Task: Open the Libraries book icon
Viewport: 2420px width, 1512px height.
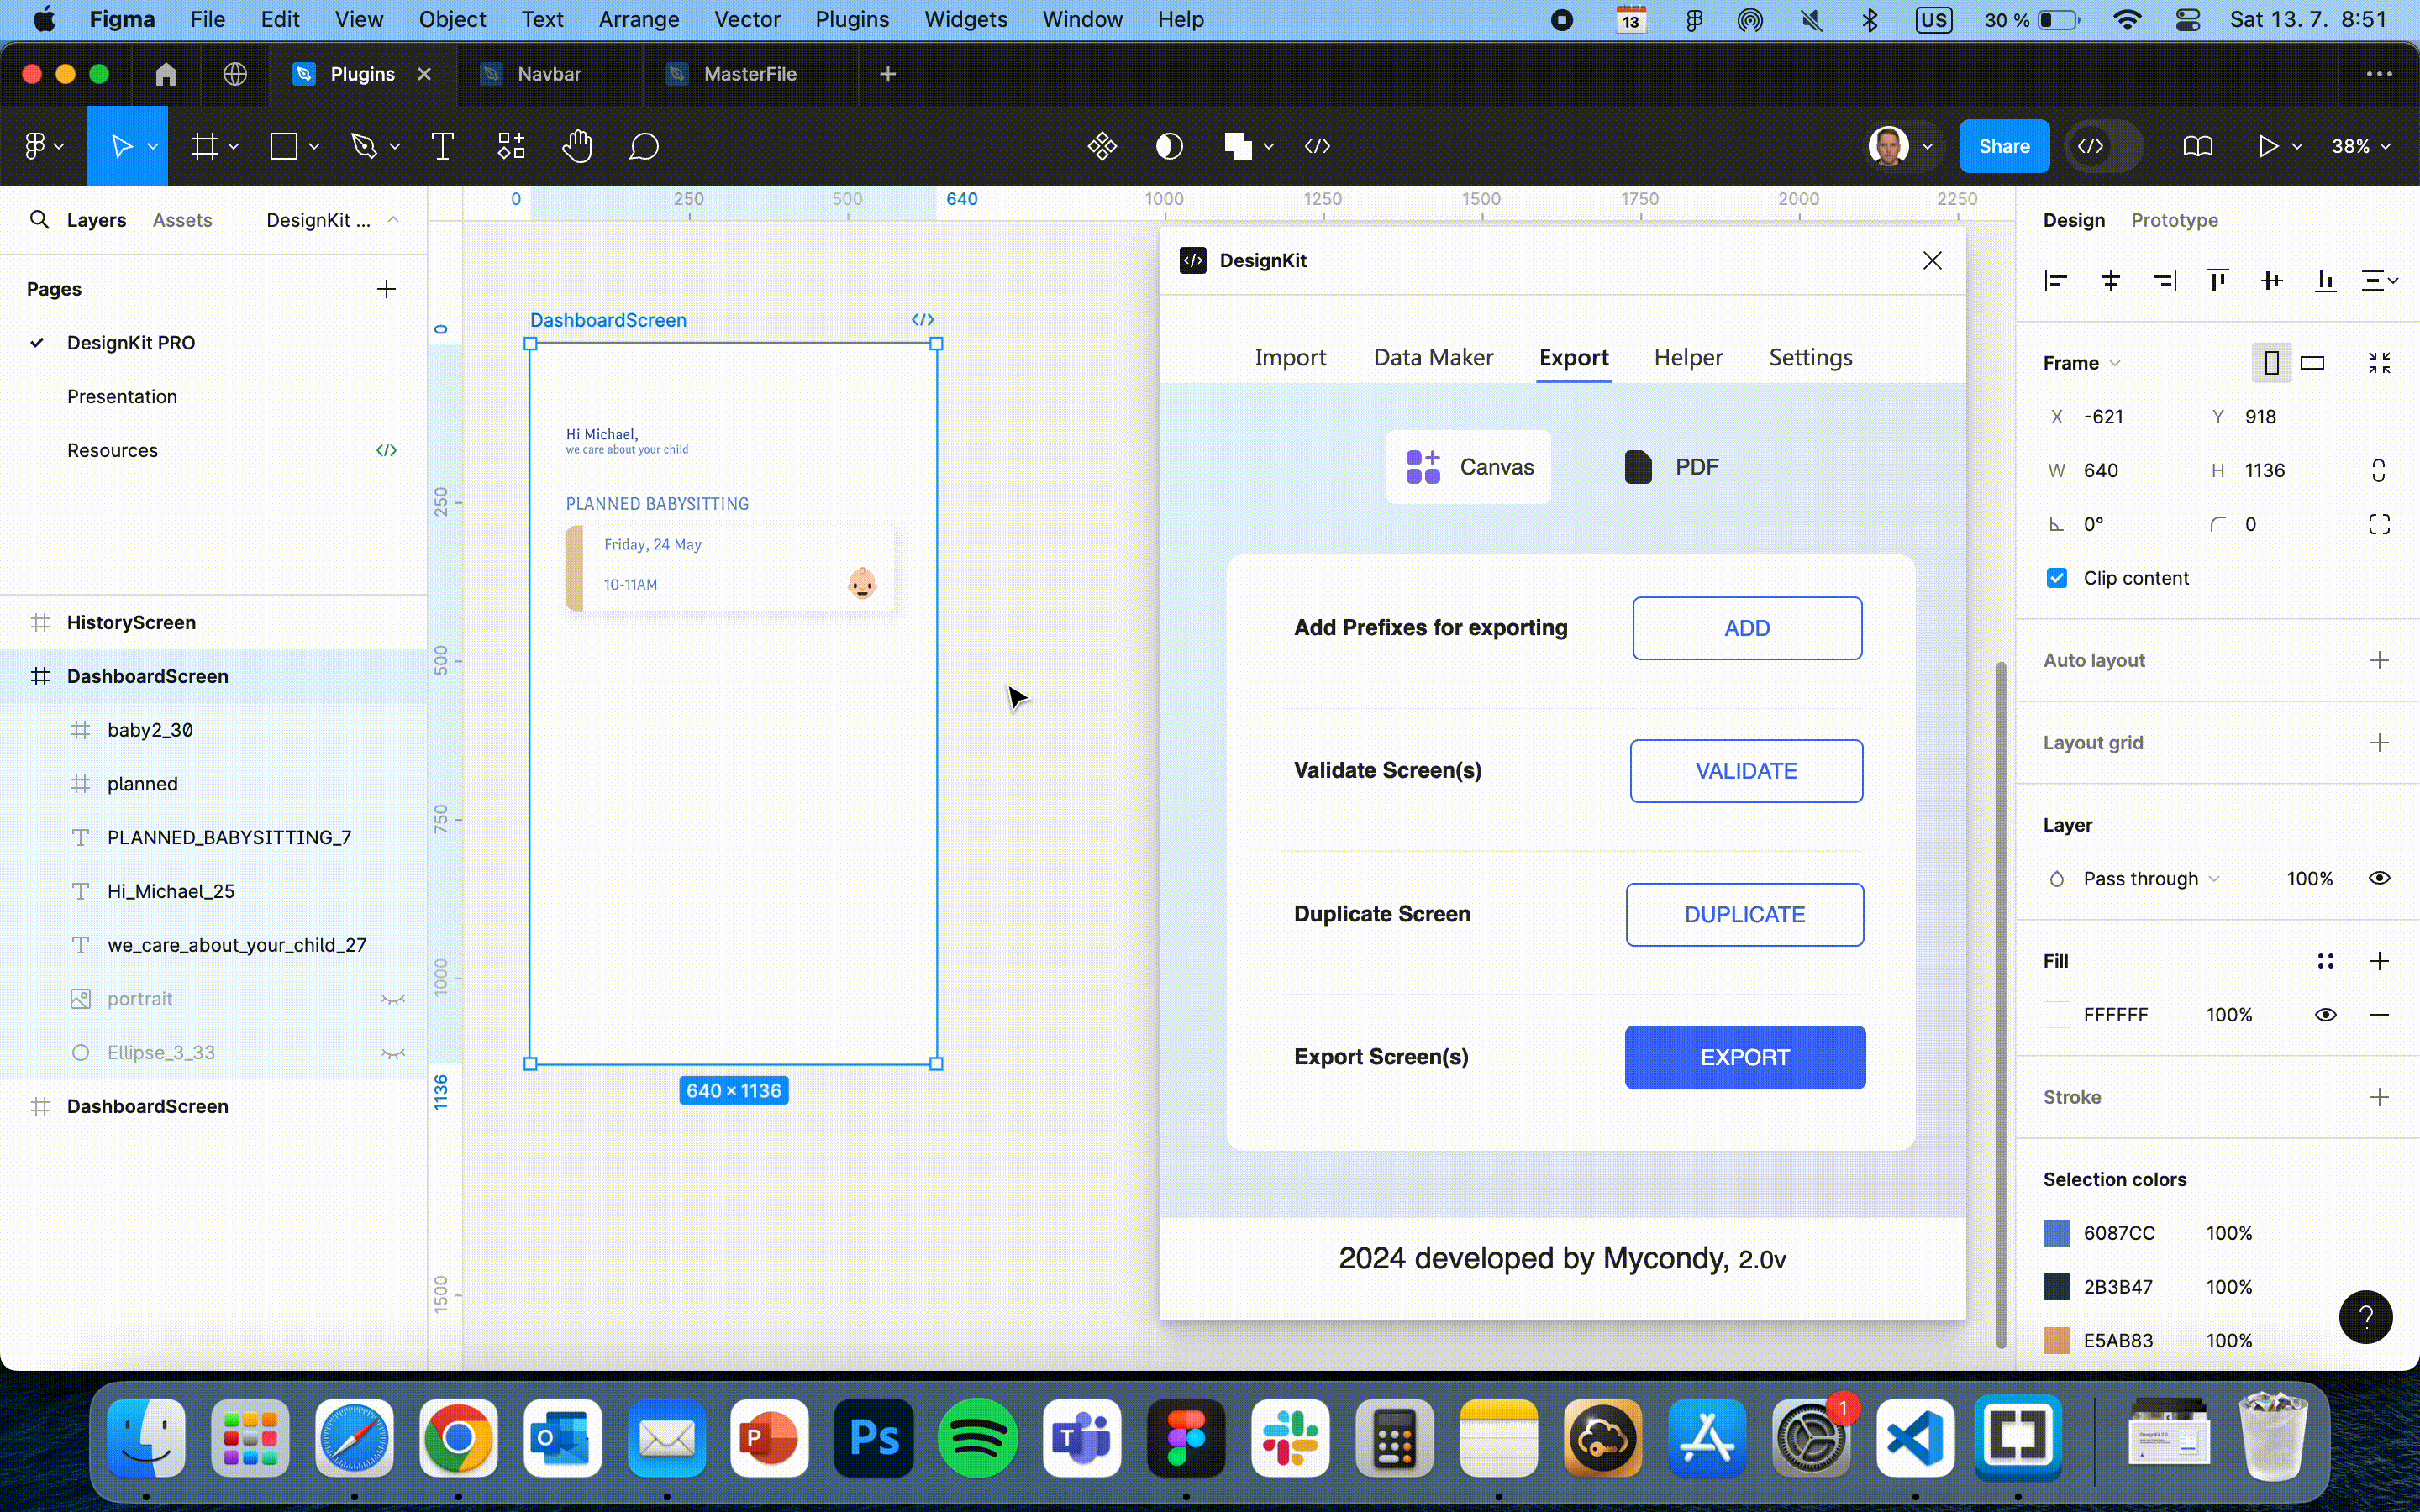Action: 2197,147
